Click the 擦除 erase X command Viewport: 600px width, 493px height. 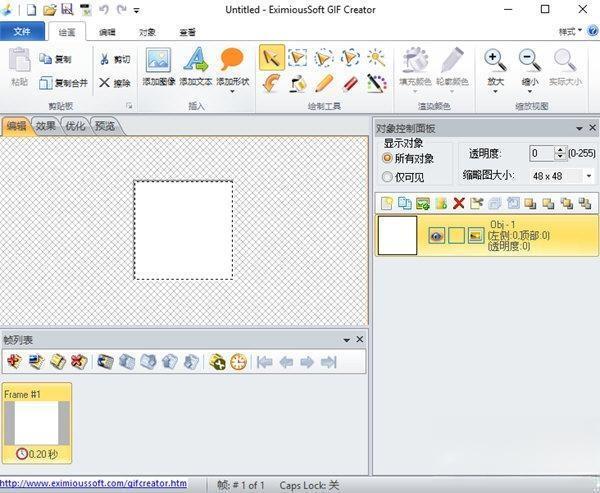click(x=114, y=82)
